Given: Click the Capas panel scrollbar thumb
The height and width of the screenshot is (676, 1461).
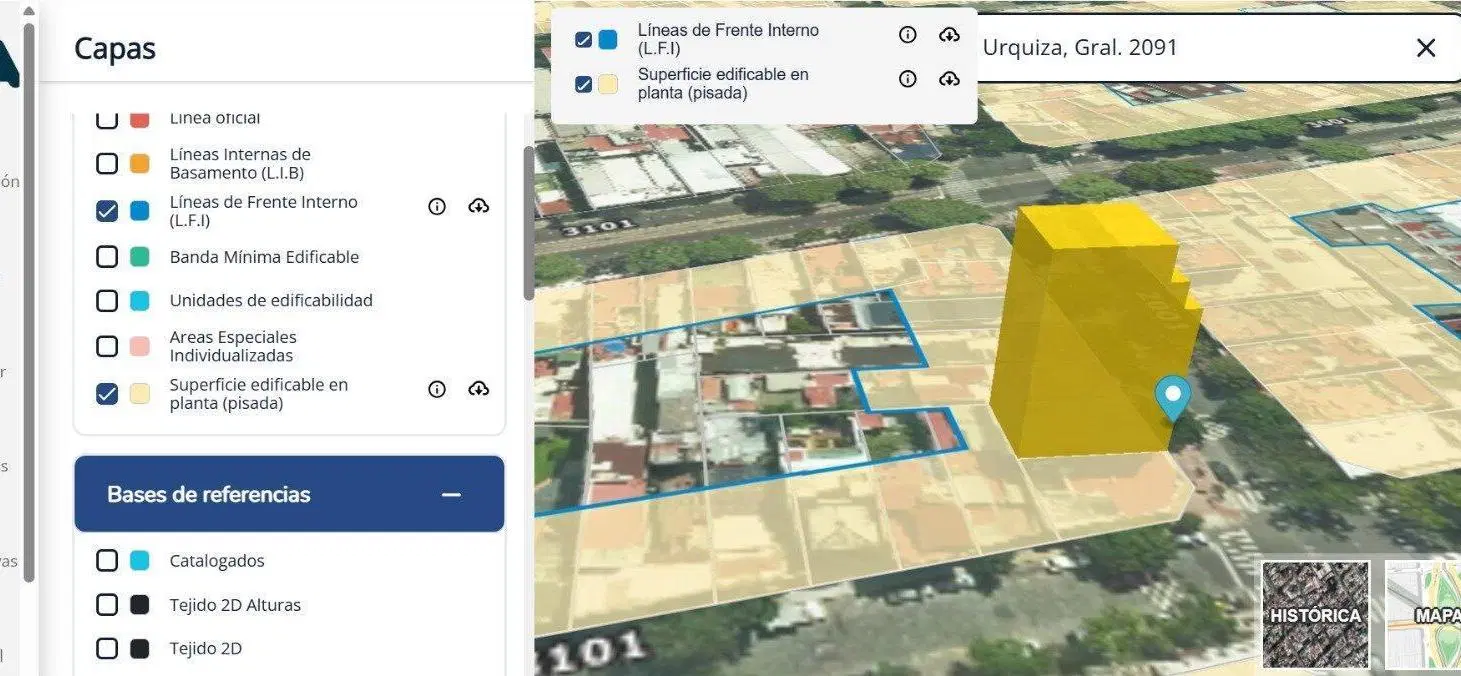Looking at the screenshot, I should [x=529, y=223].
